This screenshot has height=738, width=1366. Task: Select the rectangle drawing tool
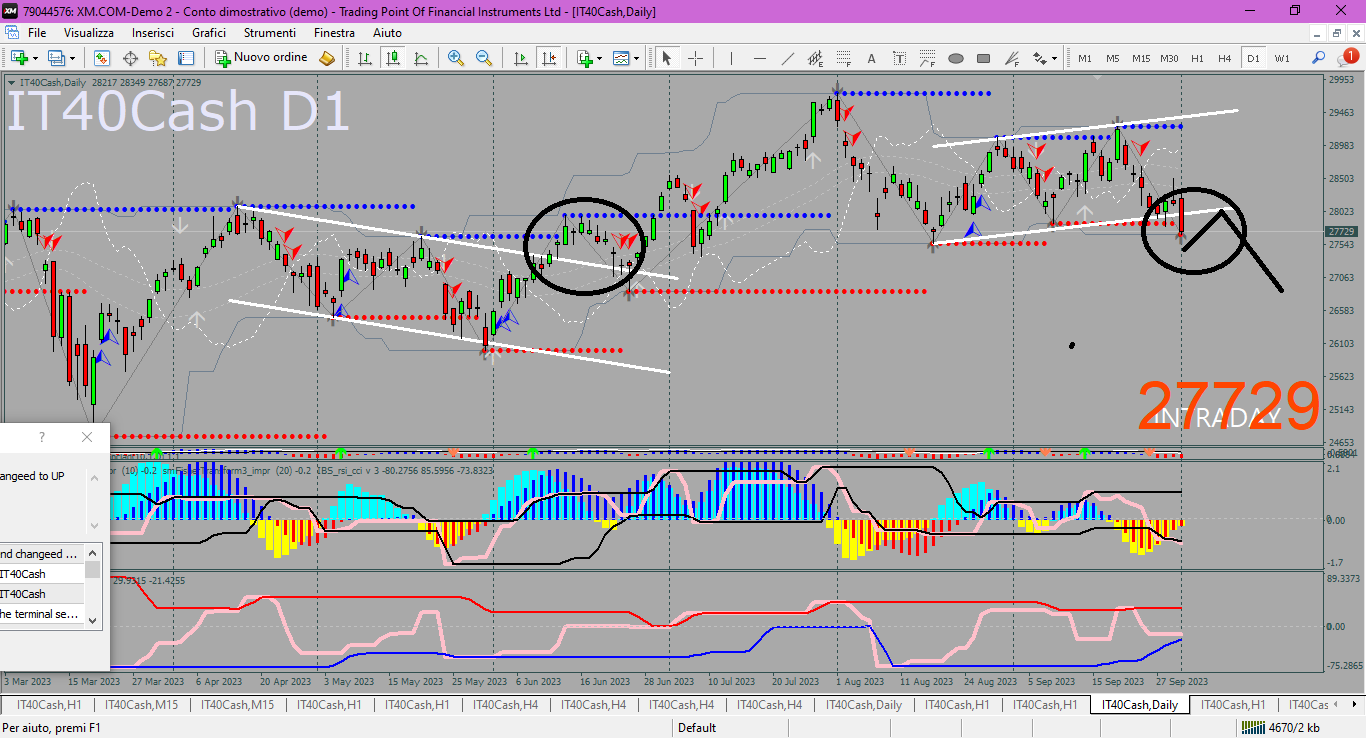point(983,58)
